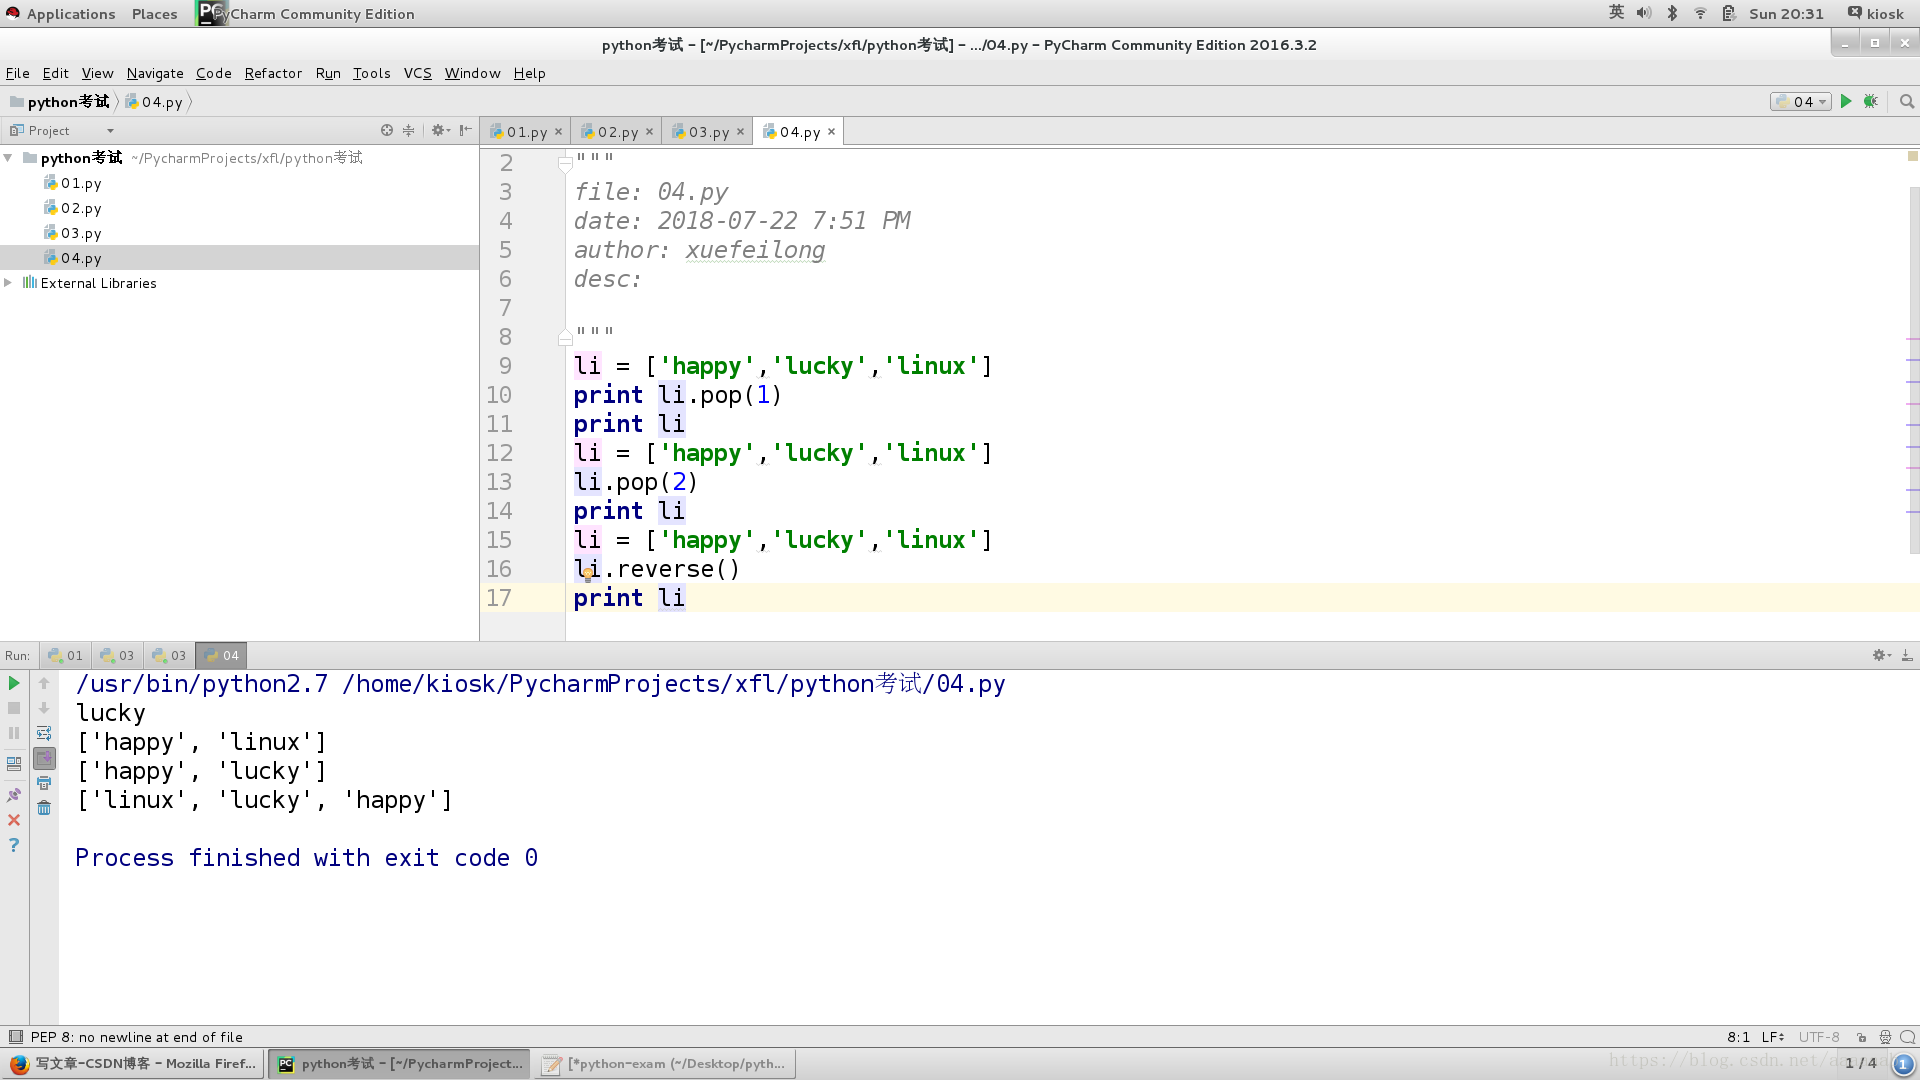Open the 04 run configuration dropdown
The image size is (1920, 1080).
click(1801, 101)
